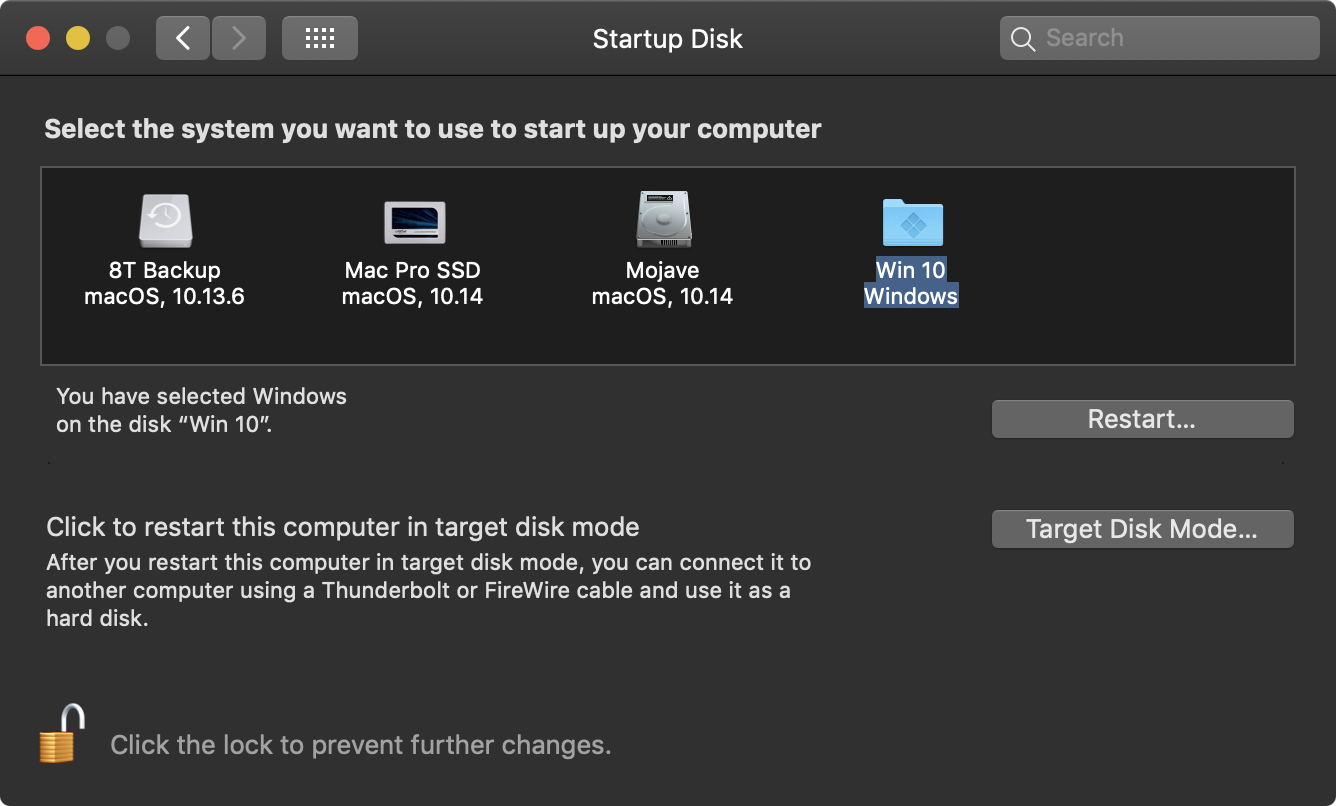Close the Startup Disk window
The width and height of the screenshot is (1336, 806).
[38, 39]
